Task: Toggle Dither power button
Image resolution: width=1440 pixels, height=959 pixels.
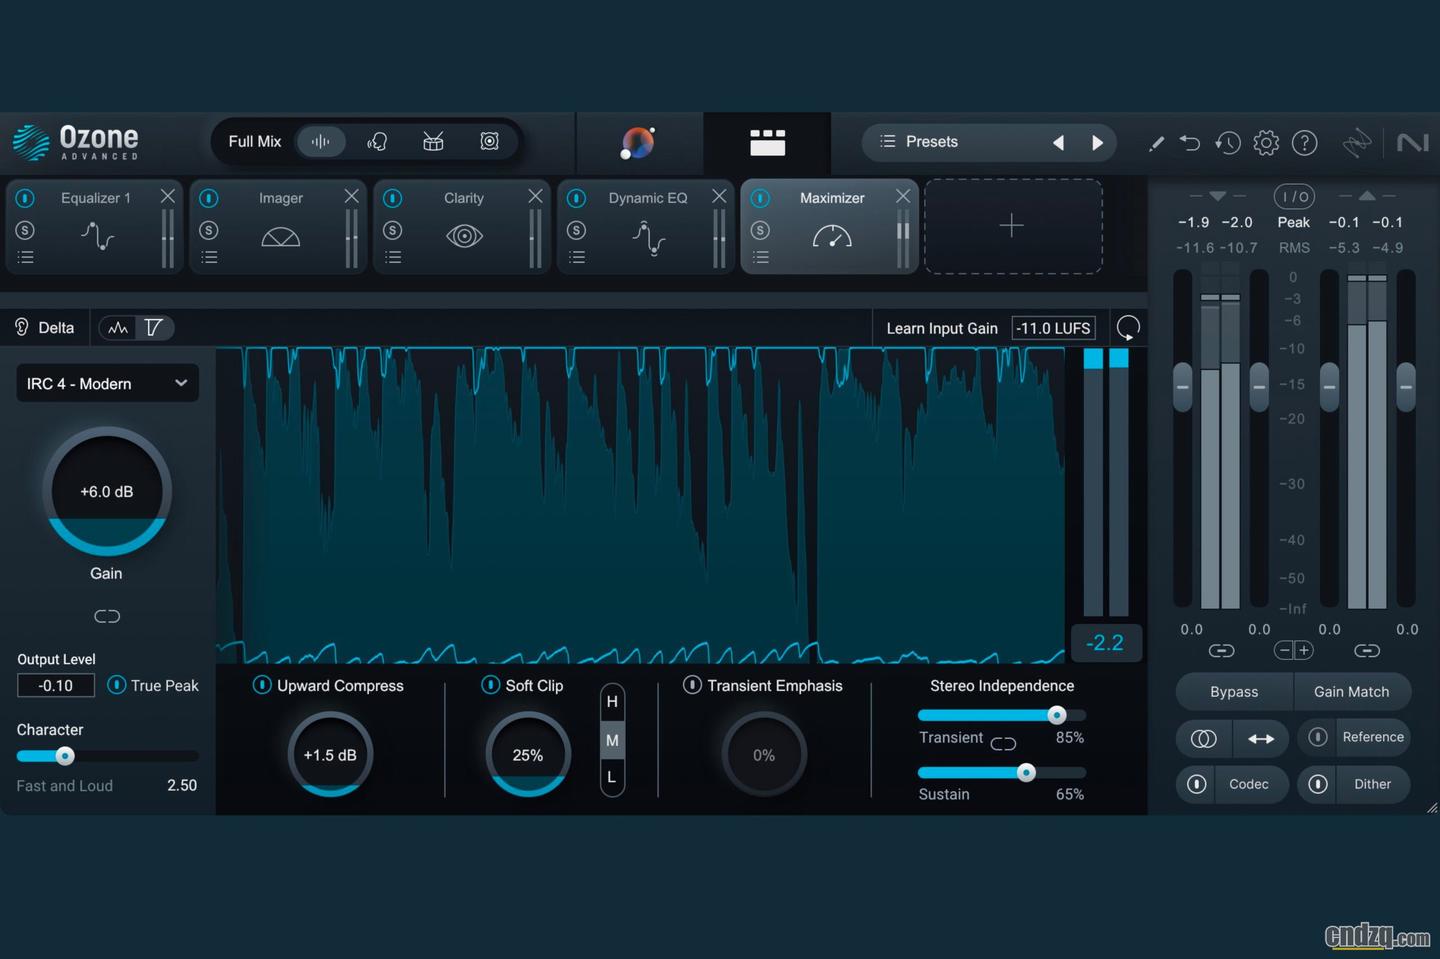Action: (1318, 784)
